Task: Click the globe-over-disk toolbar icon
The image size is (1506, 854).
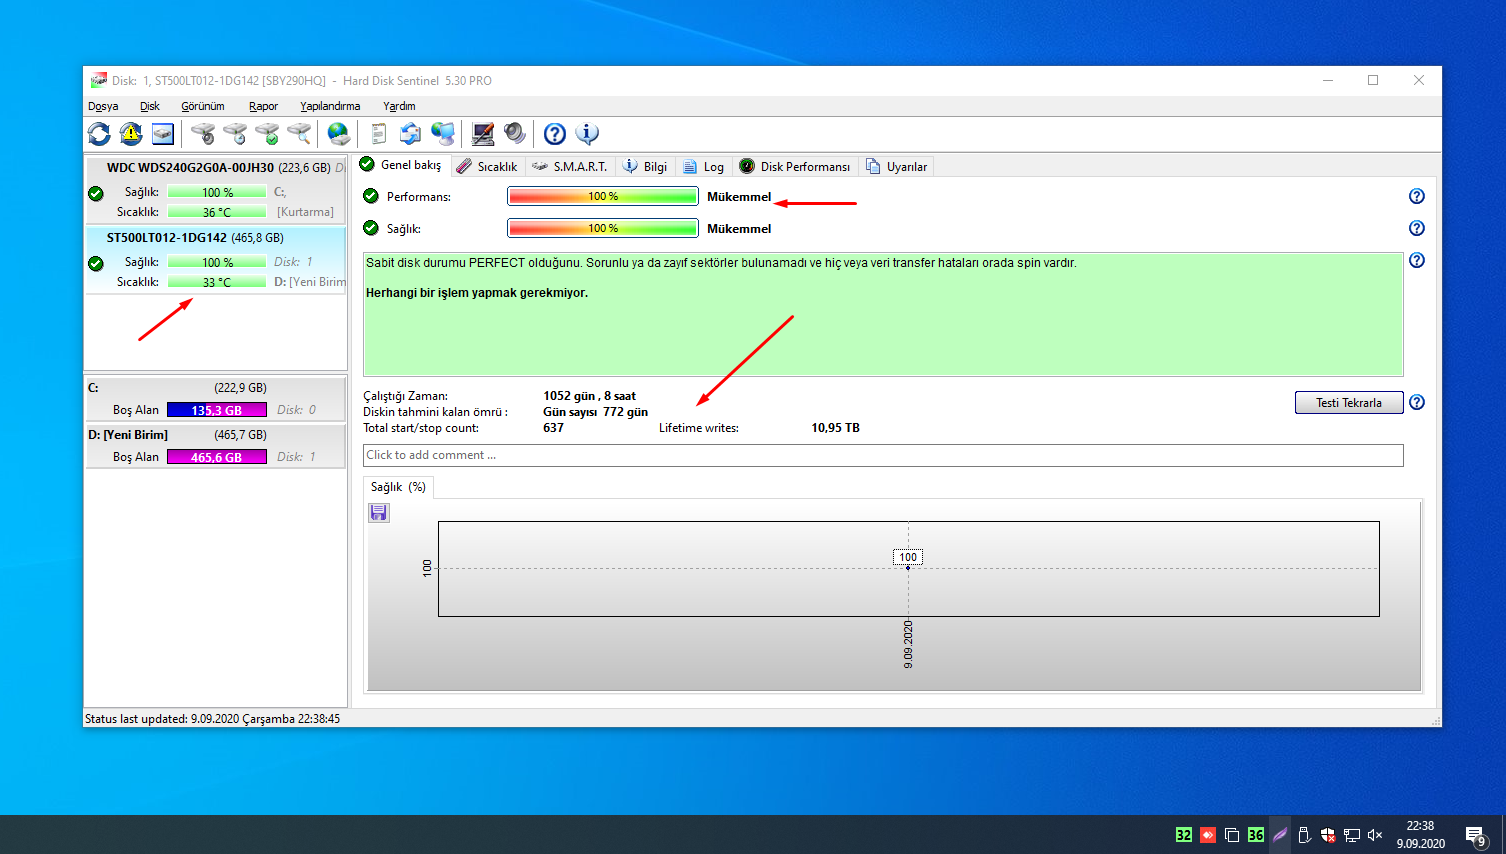Action: [339, 133]
